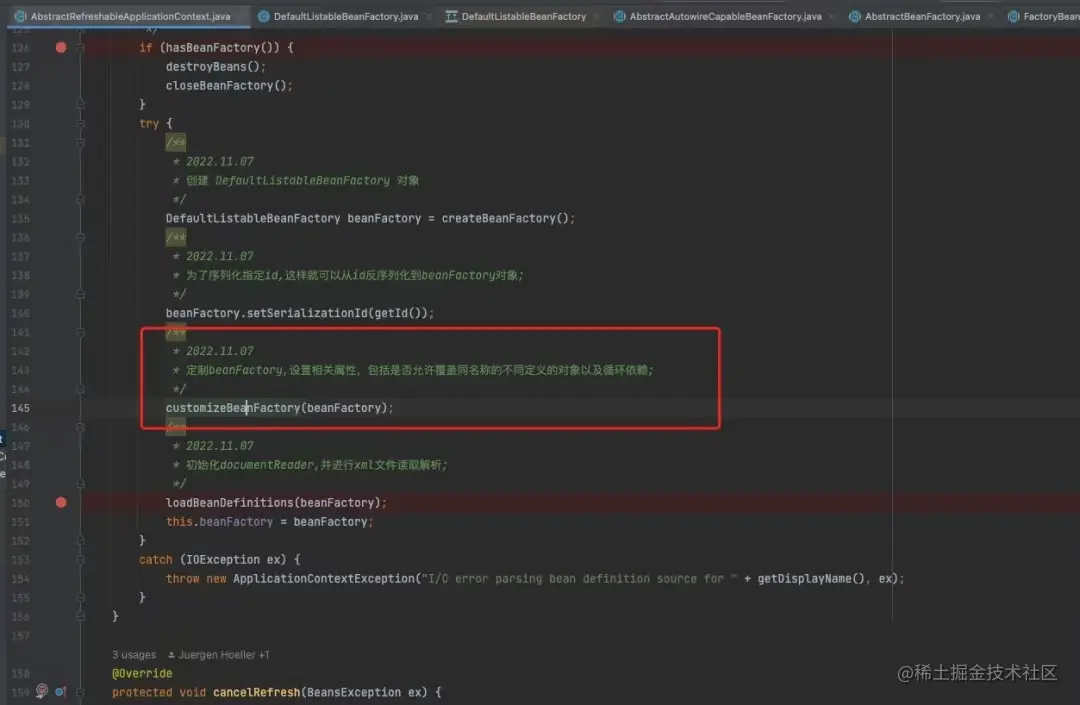
Task: Click the comment fold end marker on line 149
Action: [81, 483]
